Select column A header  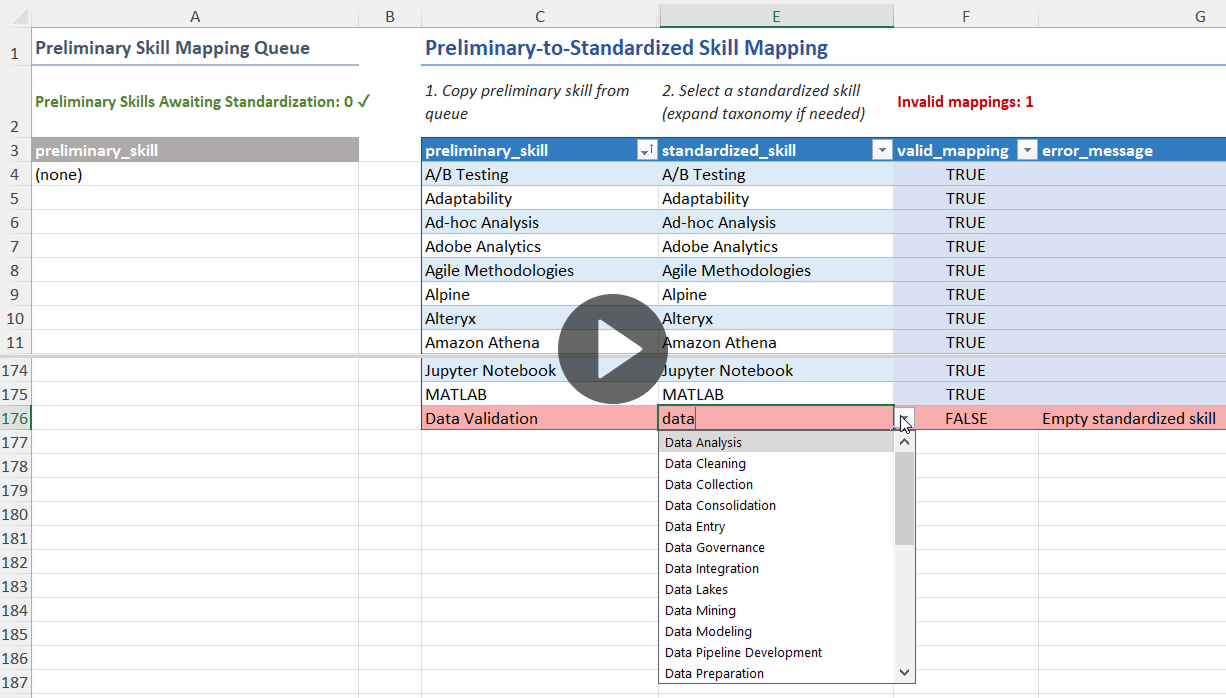tap(195, 16)
